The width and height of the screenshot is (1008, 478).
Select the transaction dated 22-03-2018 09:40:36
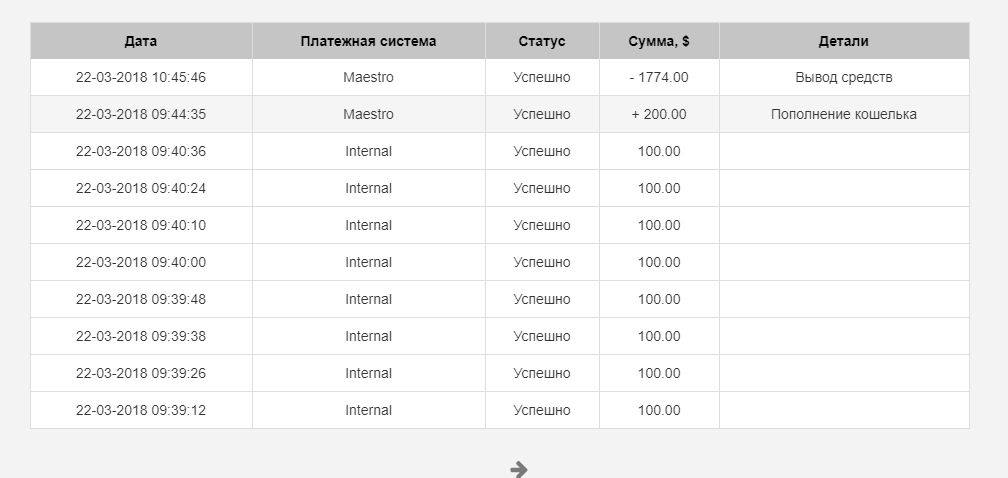pyautogui.click(x=141, y=151)
